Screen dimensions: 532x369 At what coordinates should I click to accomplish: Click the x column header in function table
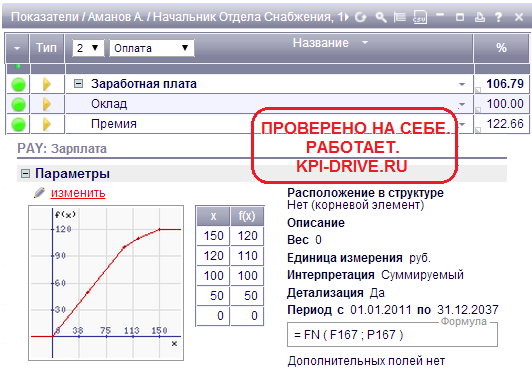coord(213,216)
